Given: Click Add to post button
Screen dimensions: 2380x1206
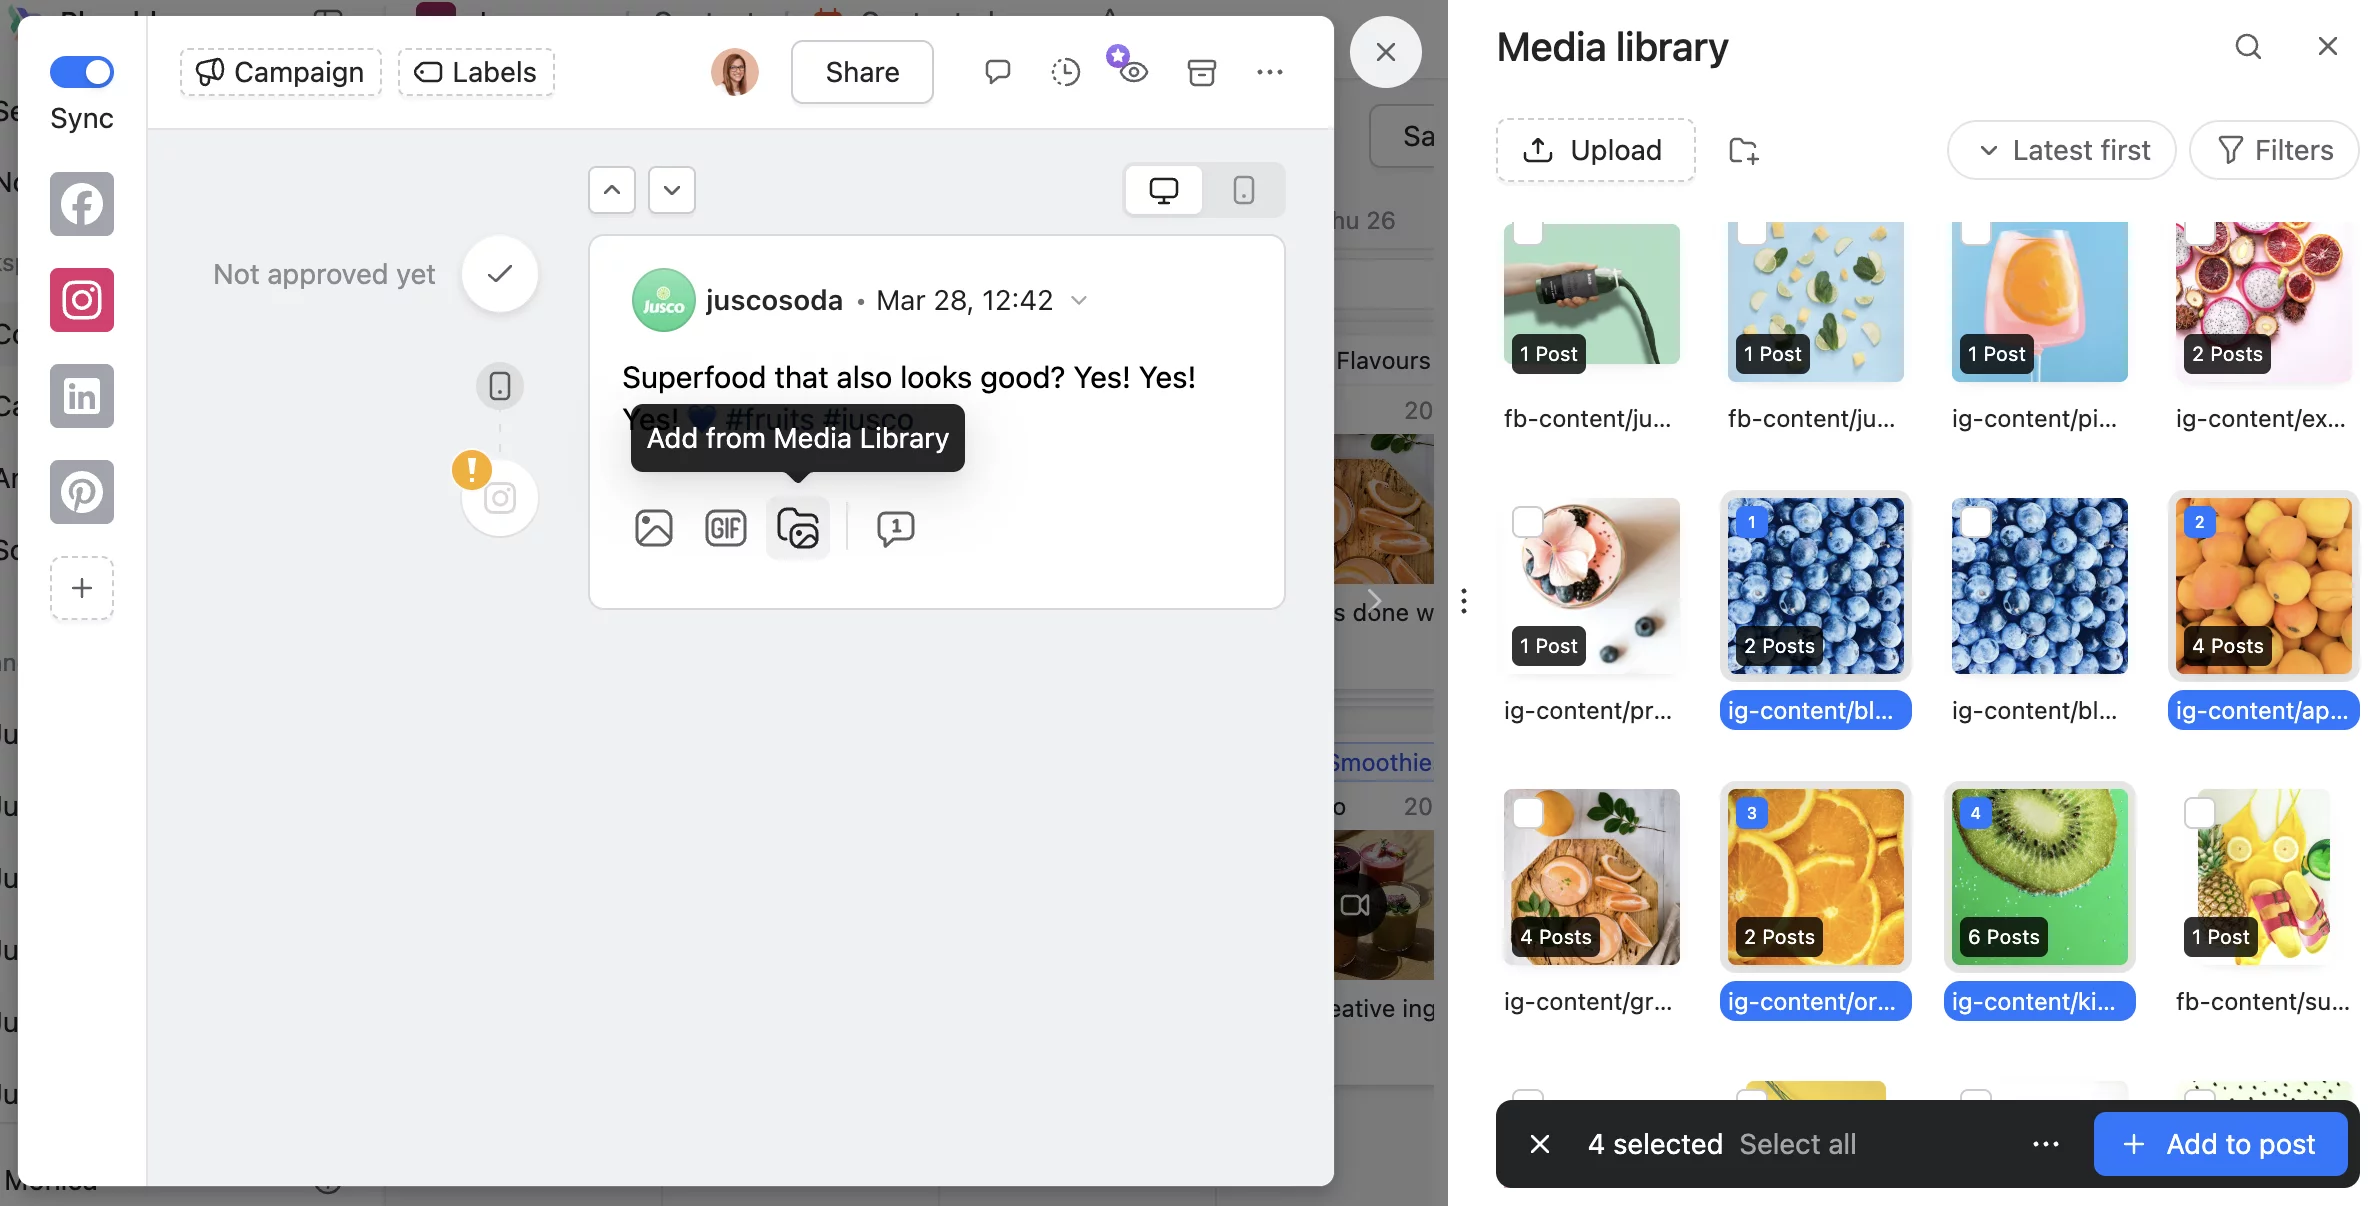Looking at the screenshot, I should (x=2220, y=1144).
